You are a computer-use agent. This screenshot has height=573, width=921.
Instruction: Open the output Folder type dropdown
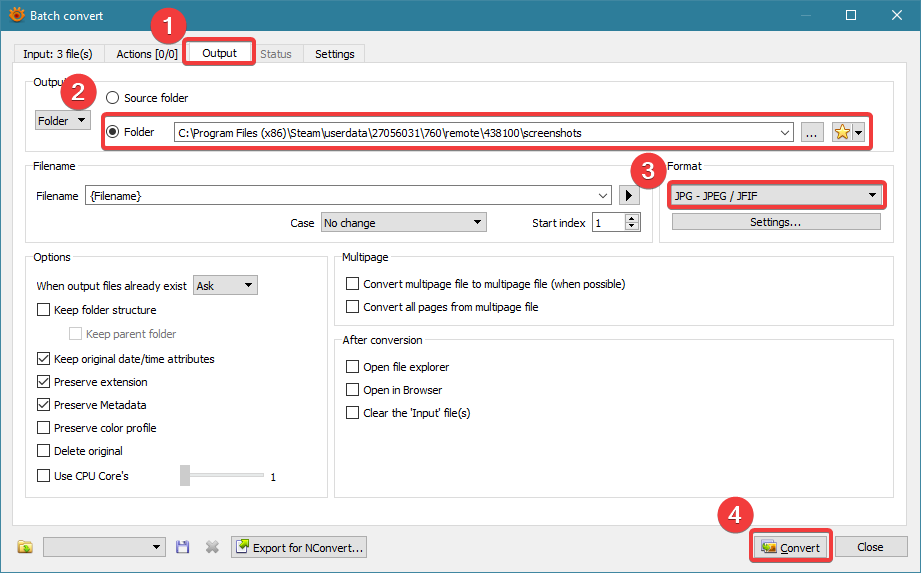[x=63, y=120]
